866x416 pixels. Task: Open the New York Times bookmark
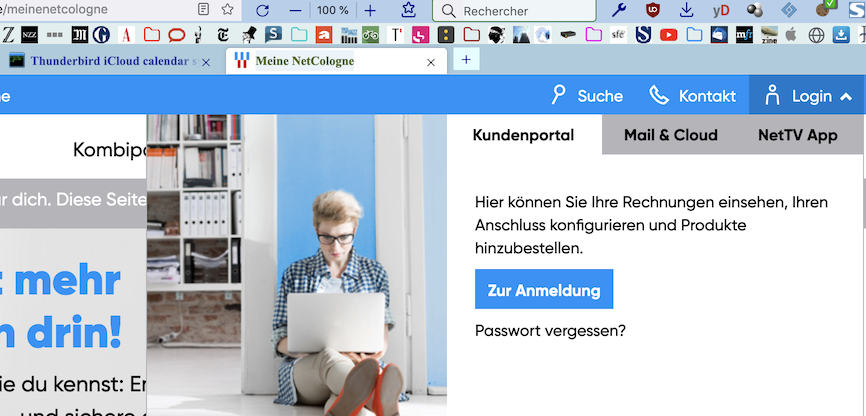coord(223,35)
